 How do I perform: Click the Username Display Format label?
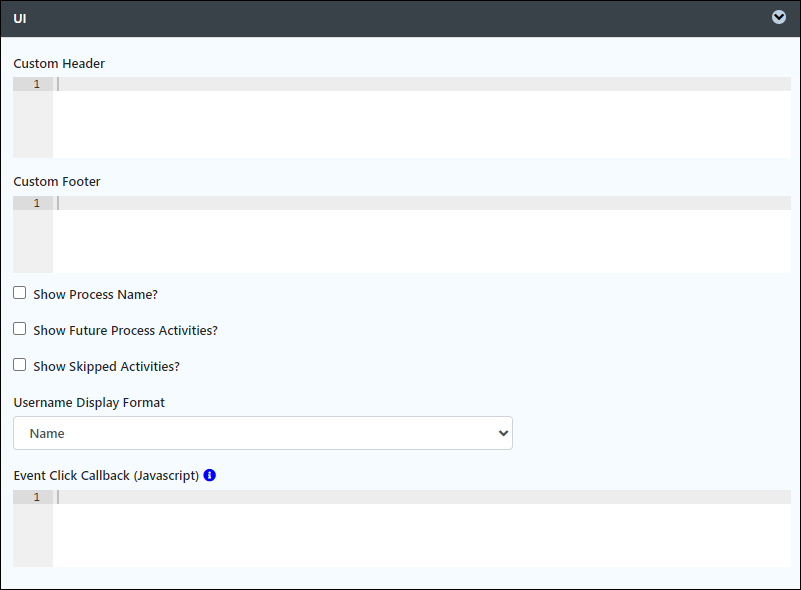pyautogui.click(x=89, y=403)
